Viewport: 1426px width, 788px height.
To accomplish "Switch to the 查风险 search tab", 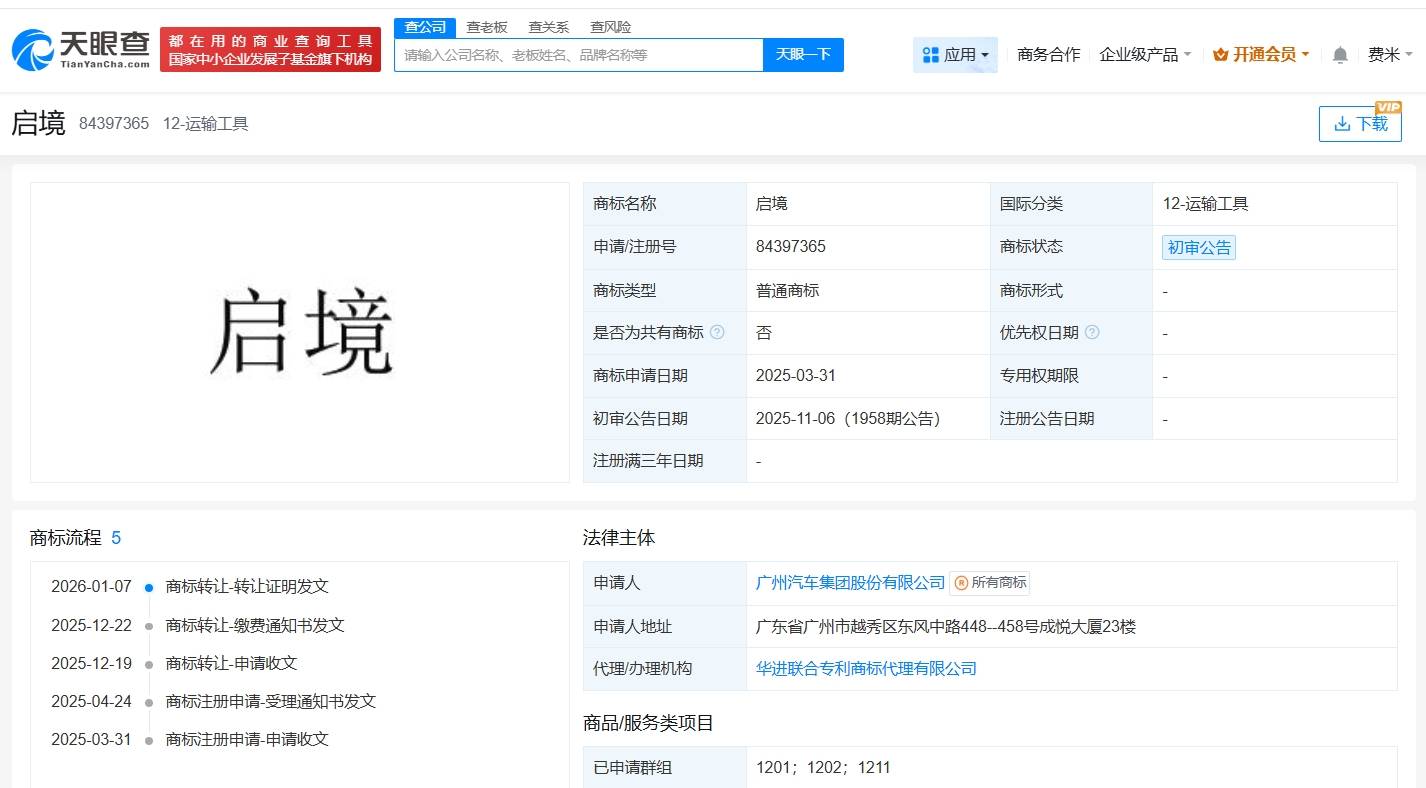I will 611,26.
